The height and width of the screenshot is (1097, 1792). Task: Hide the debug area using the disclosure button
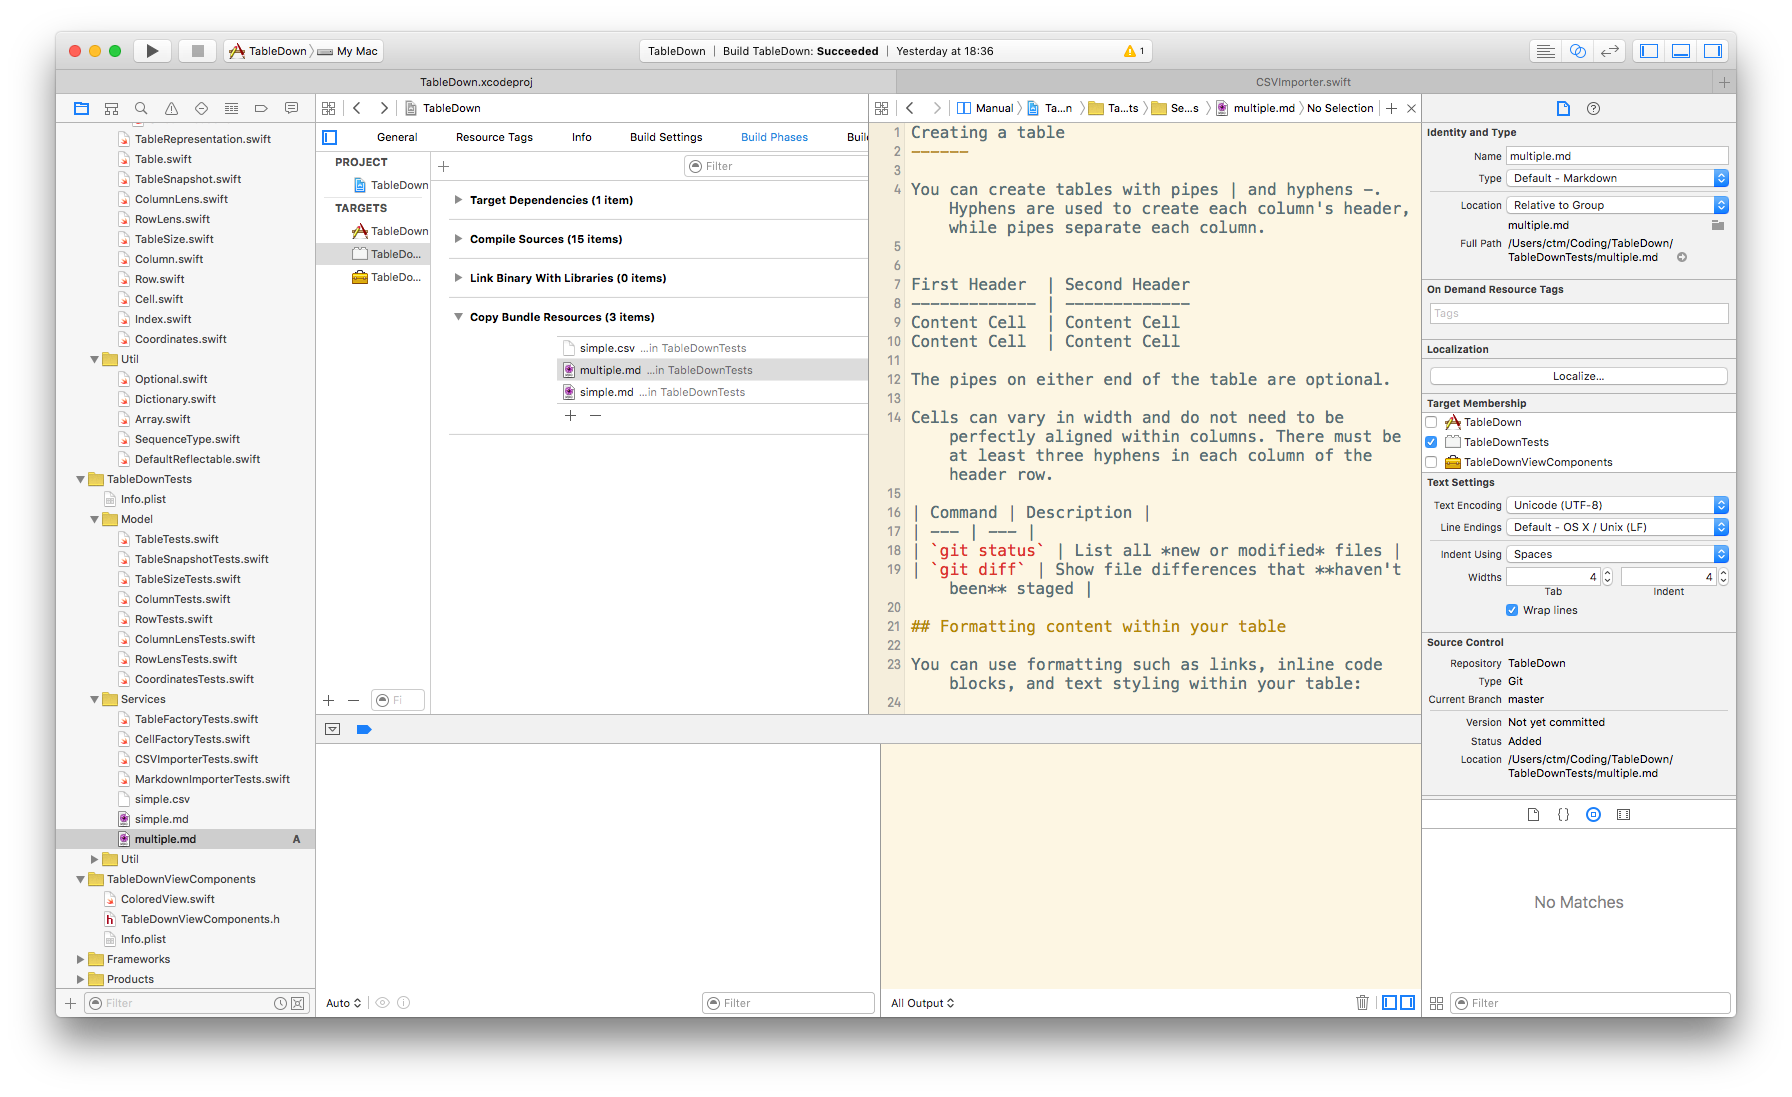[x=332, y=729]
